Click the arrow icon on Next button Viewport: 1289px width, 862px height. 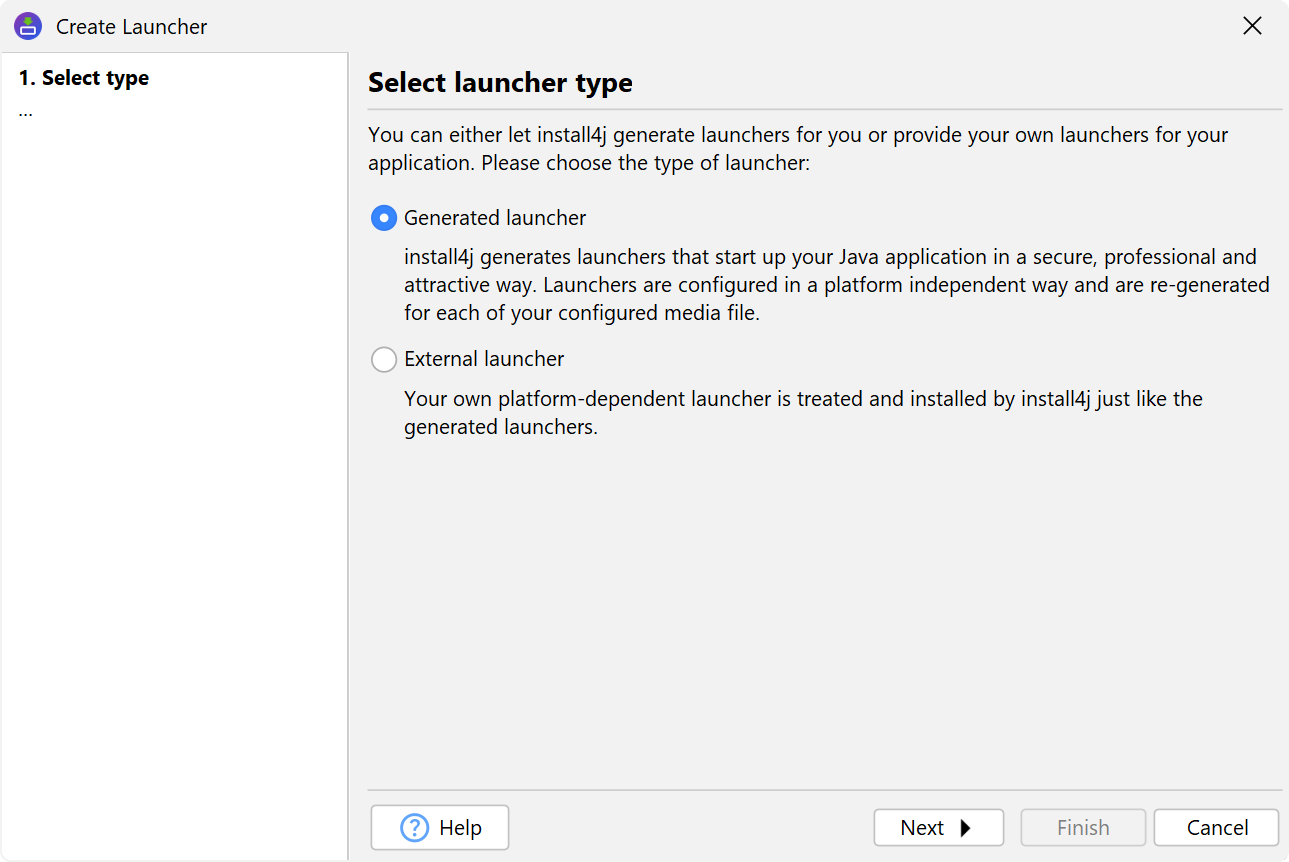[965, 828]
